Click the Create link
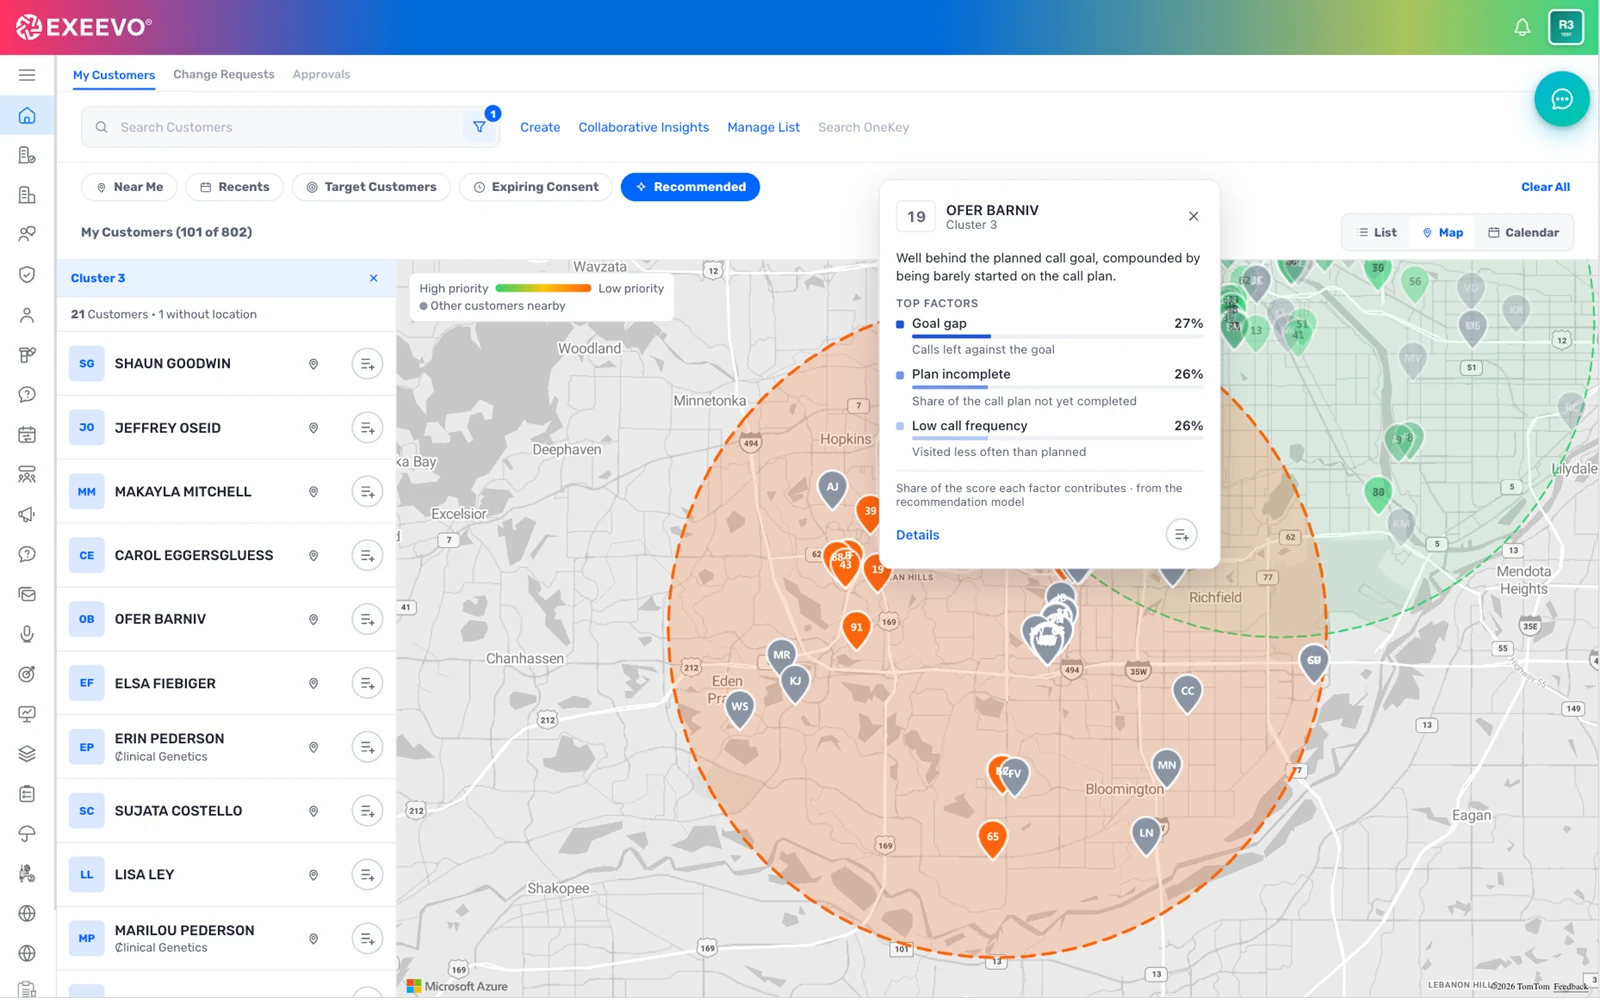 point(540,127)
